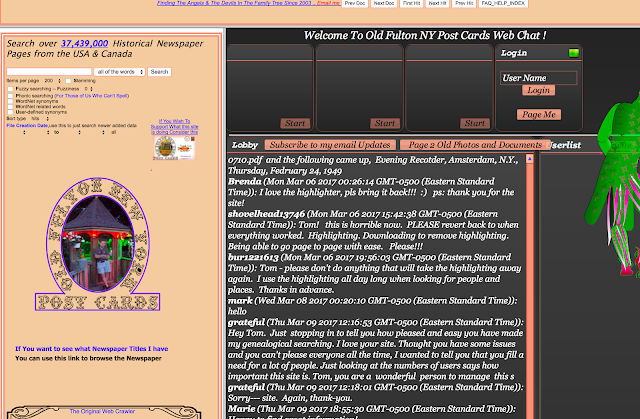The width and height of the screenshot is (640, 419).
Task: Click the 'Welcome To Old Fulton NY Post Cards Web Chat' heading
Action: (x=425, y=35)
